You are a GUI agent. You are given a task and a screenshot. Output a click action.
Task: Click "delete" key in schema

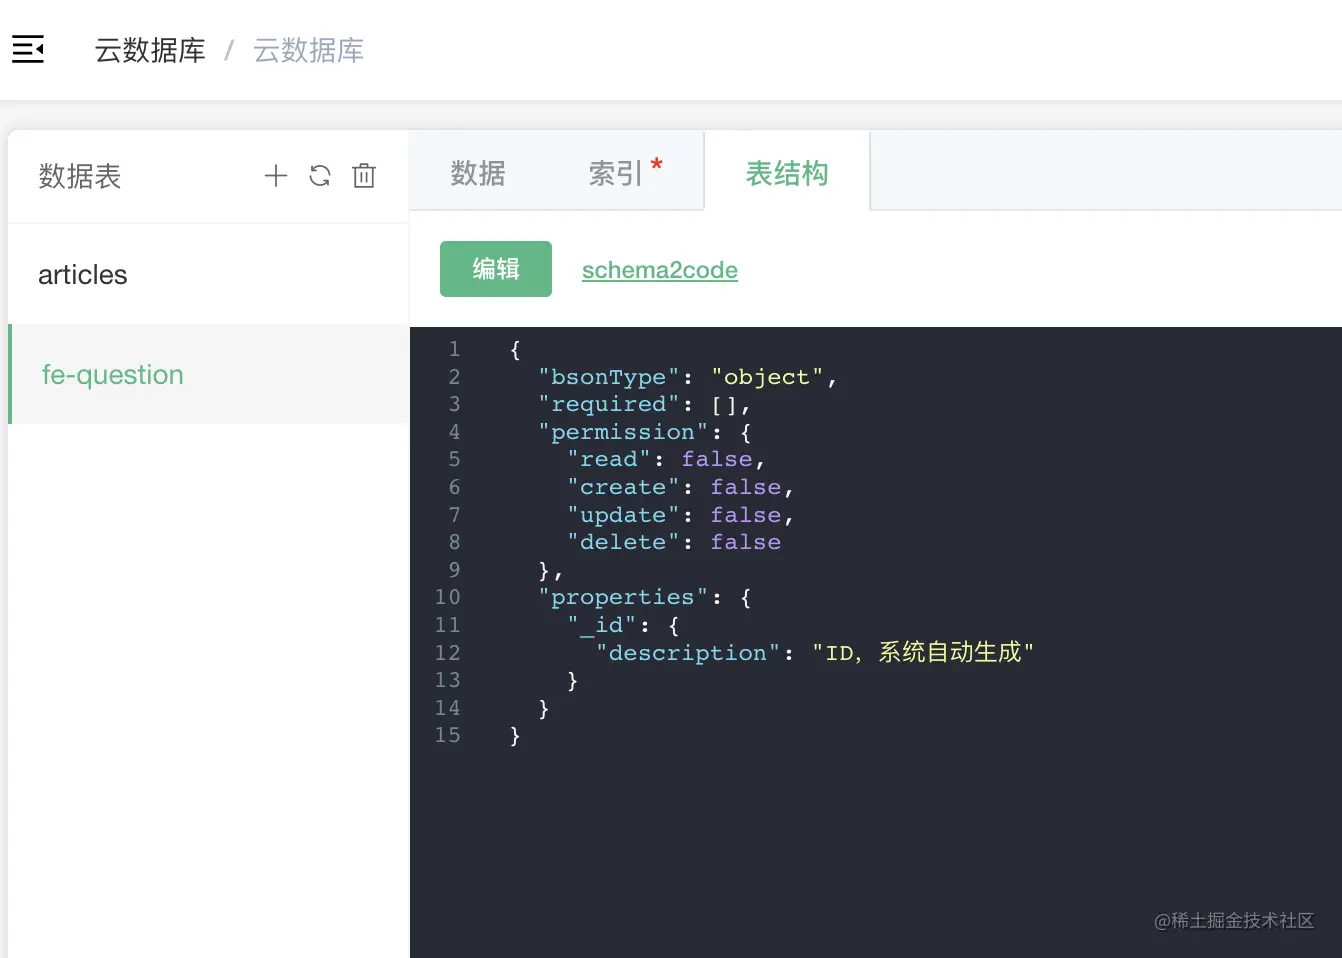[x=623, y=542]
